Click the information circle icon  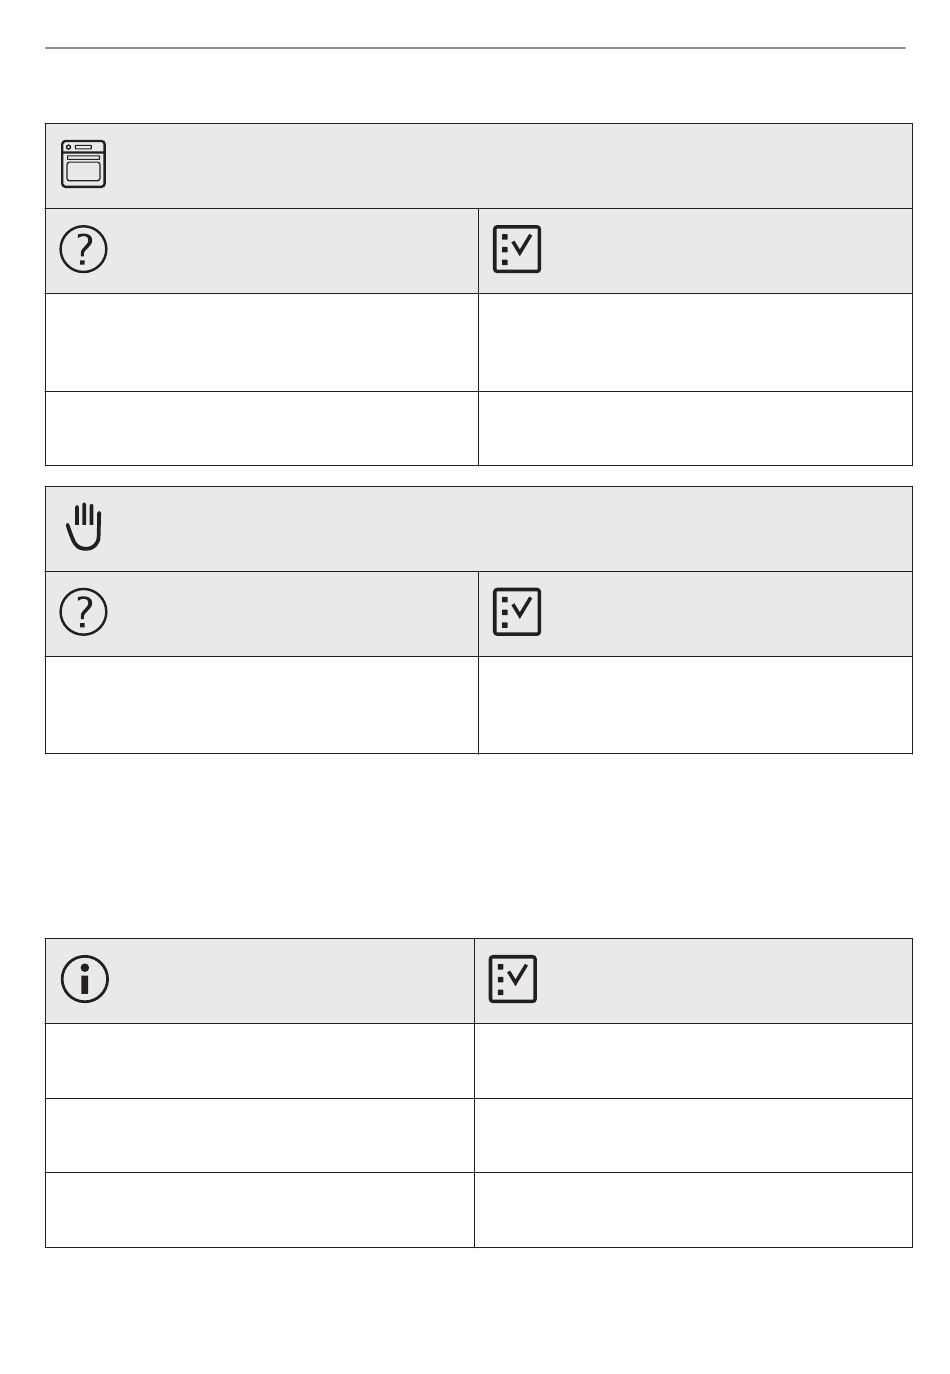click(85, 979)
